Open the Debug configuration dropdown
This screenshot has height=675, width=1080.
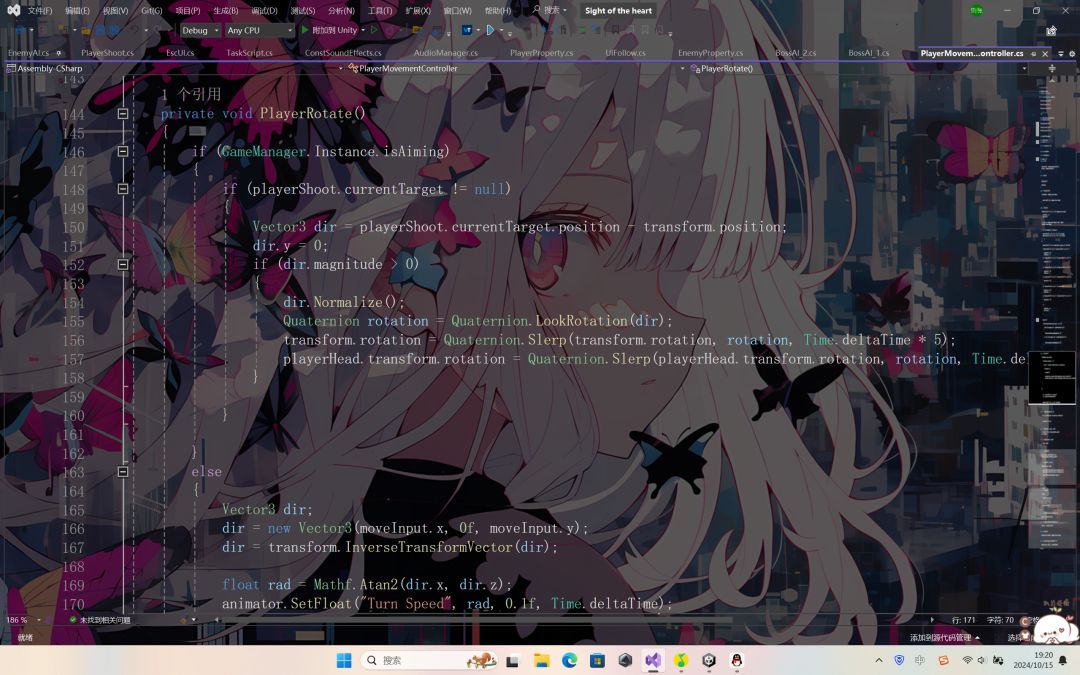200,30
